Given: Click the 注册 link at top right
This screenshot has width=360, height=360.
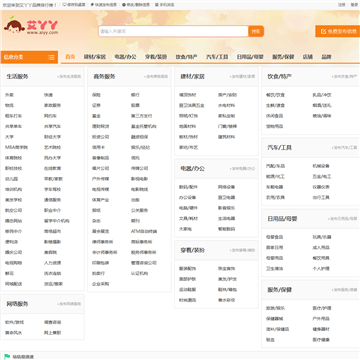Looking at the screenshot, I should (342, 5).
